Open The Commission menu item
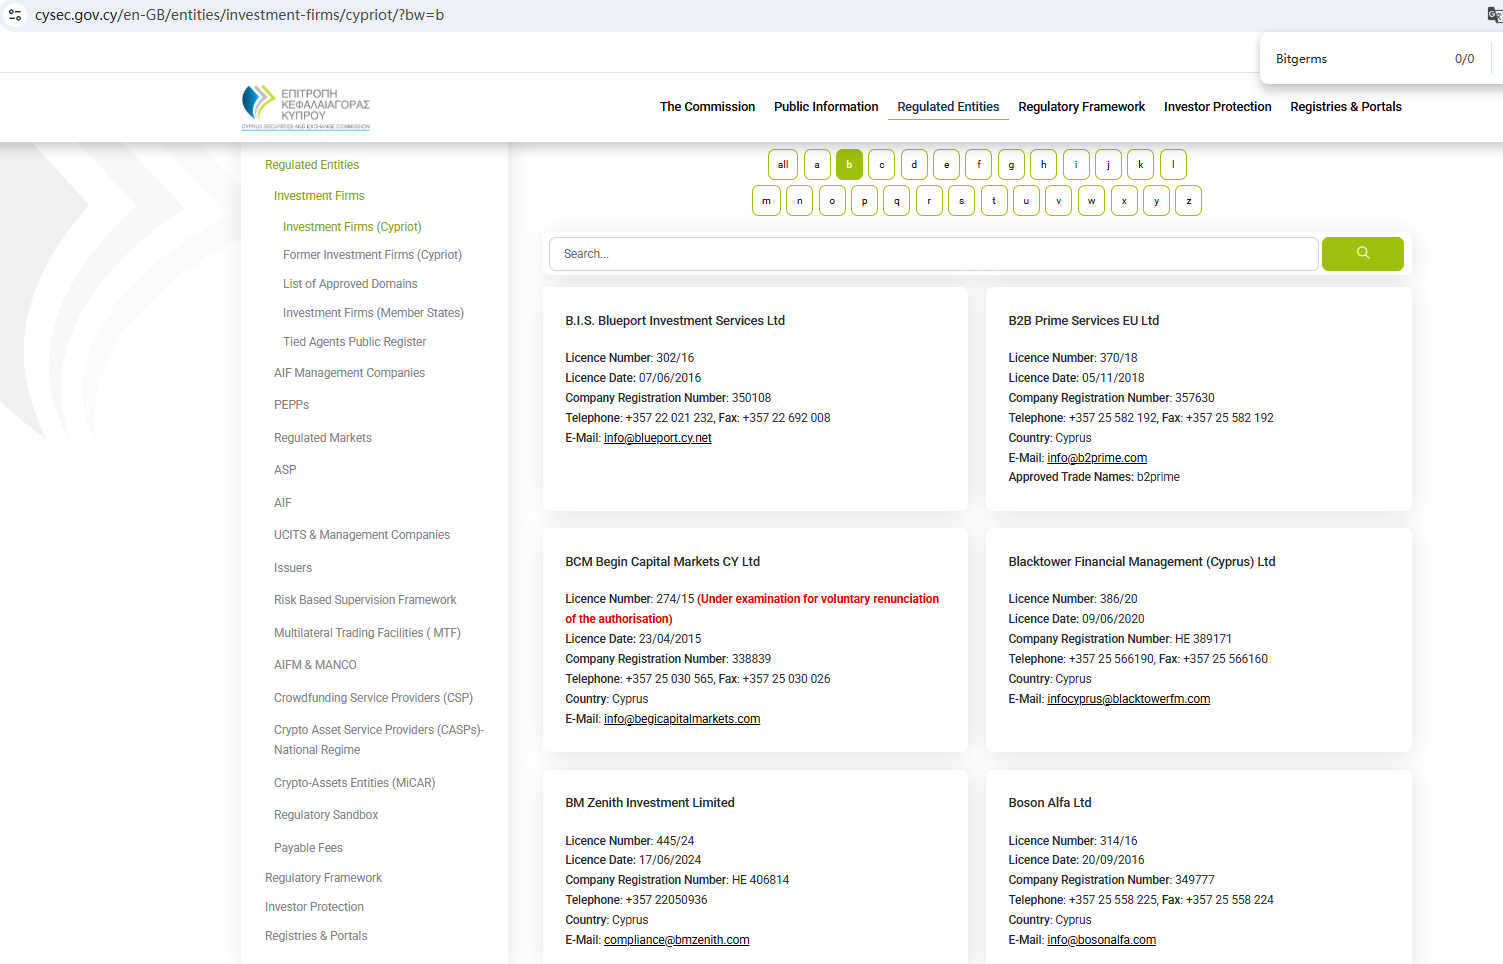 click(707, 107)
